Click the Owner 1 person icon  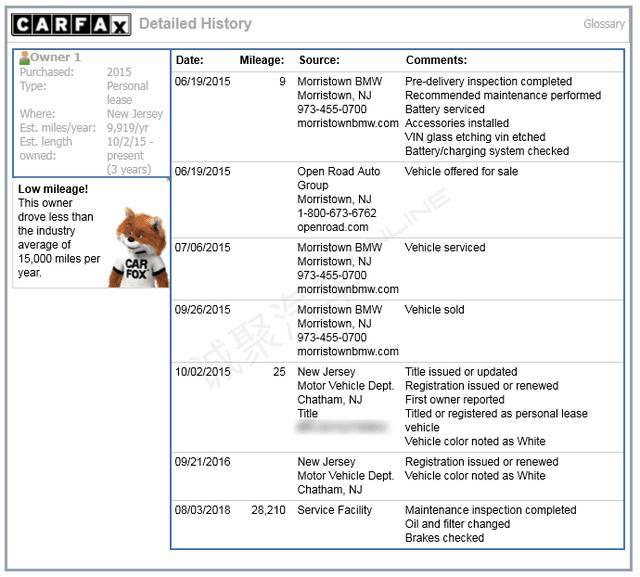tap(24, 58)
